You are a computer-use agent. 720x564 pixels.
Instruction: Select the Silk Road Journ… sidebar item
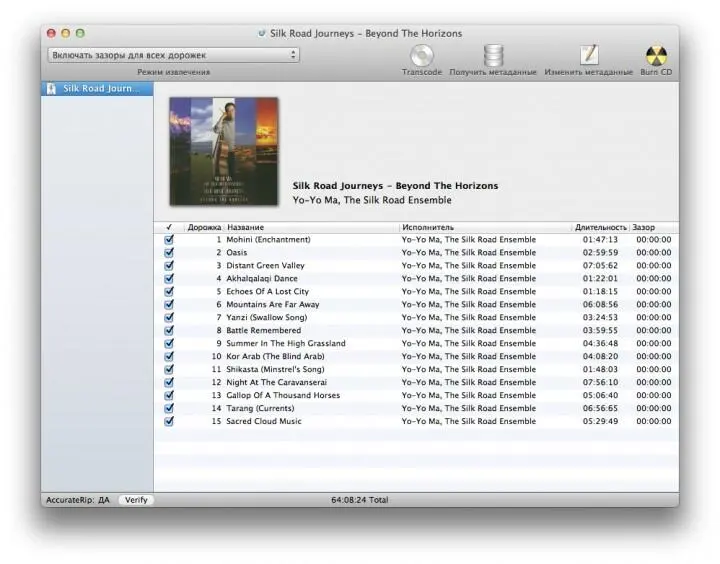coord(97,89)
